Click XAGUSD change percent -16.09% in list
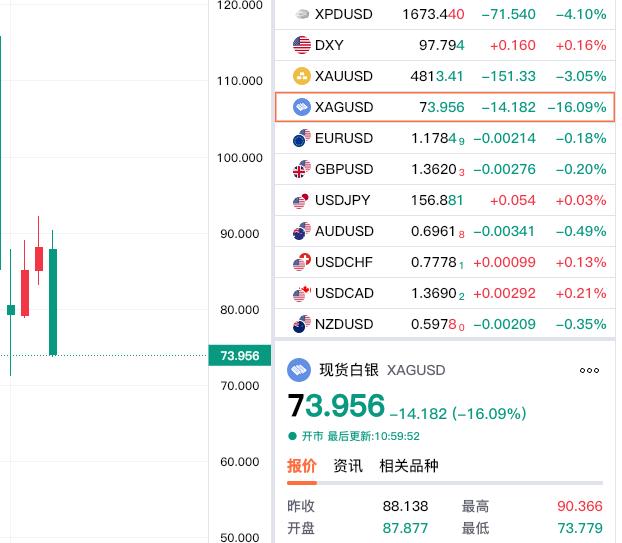 click(x=577, y=107)
